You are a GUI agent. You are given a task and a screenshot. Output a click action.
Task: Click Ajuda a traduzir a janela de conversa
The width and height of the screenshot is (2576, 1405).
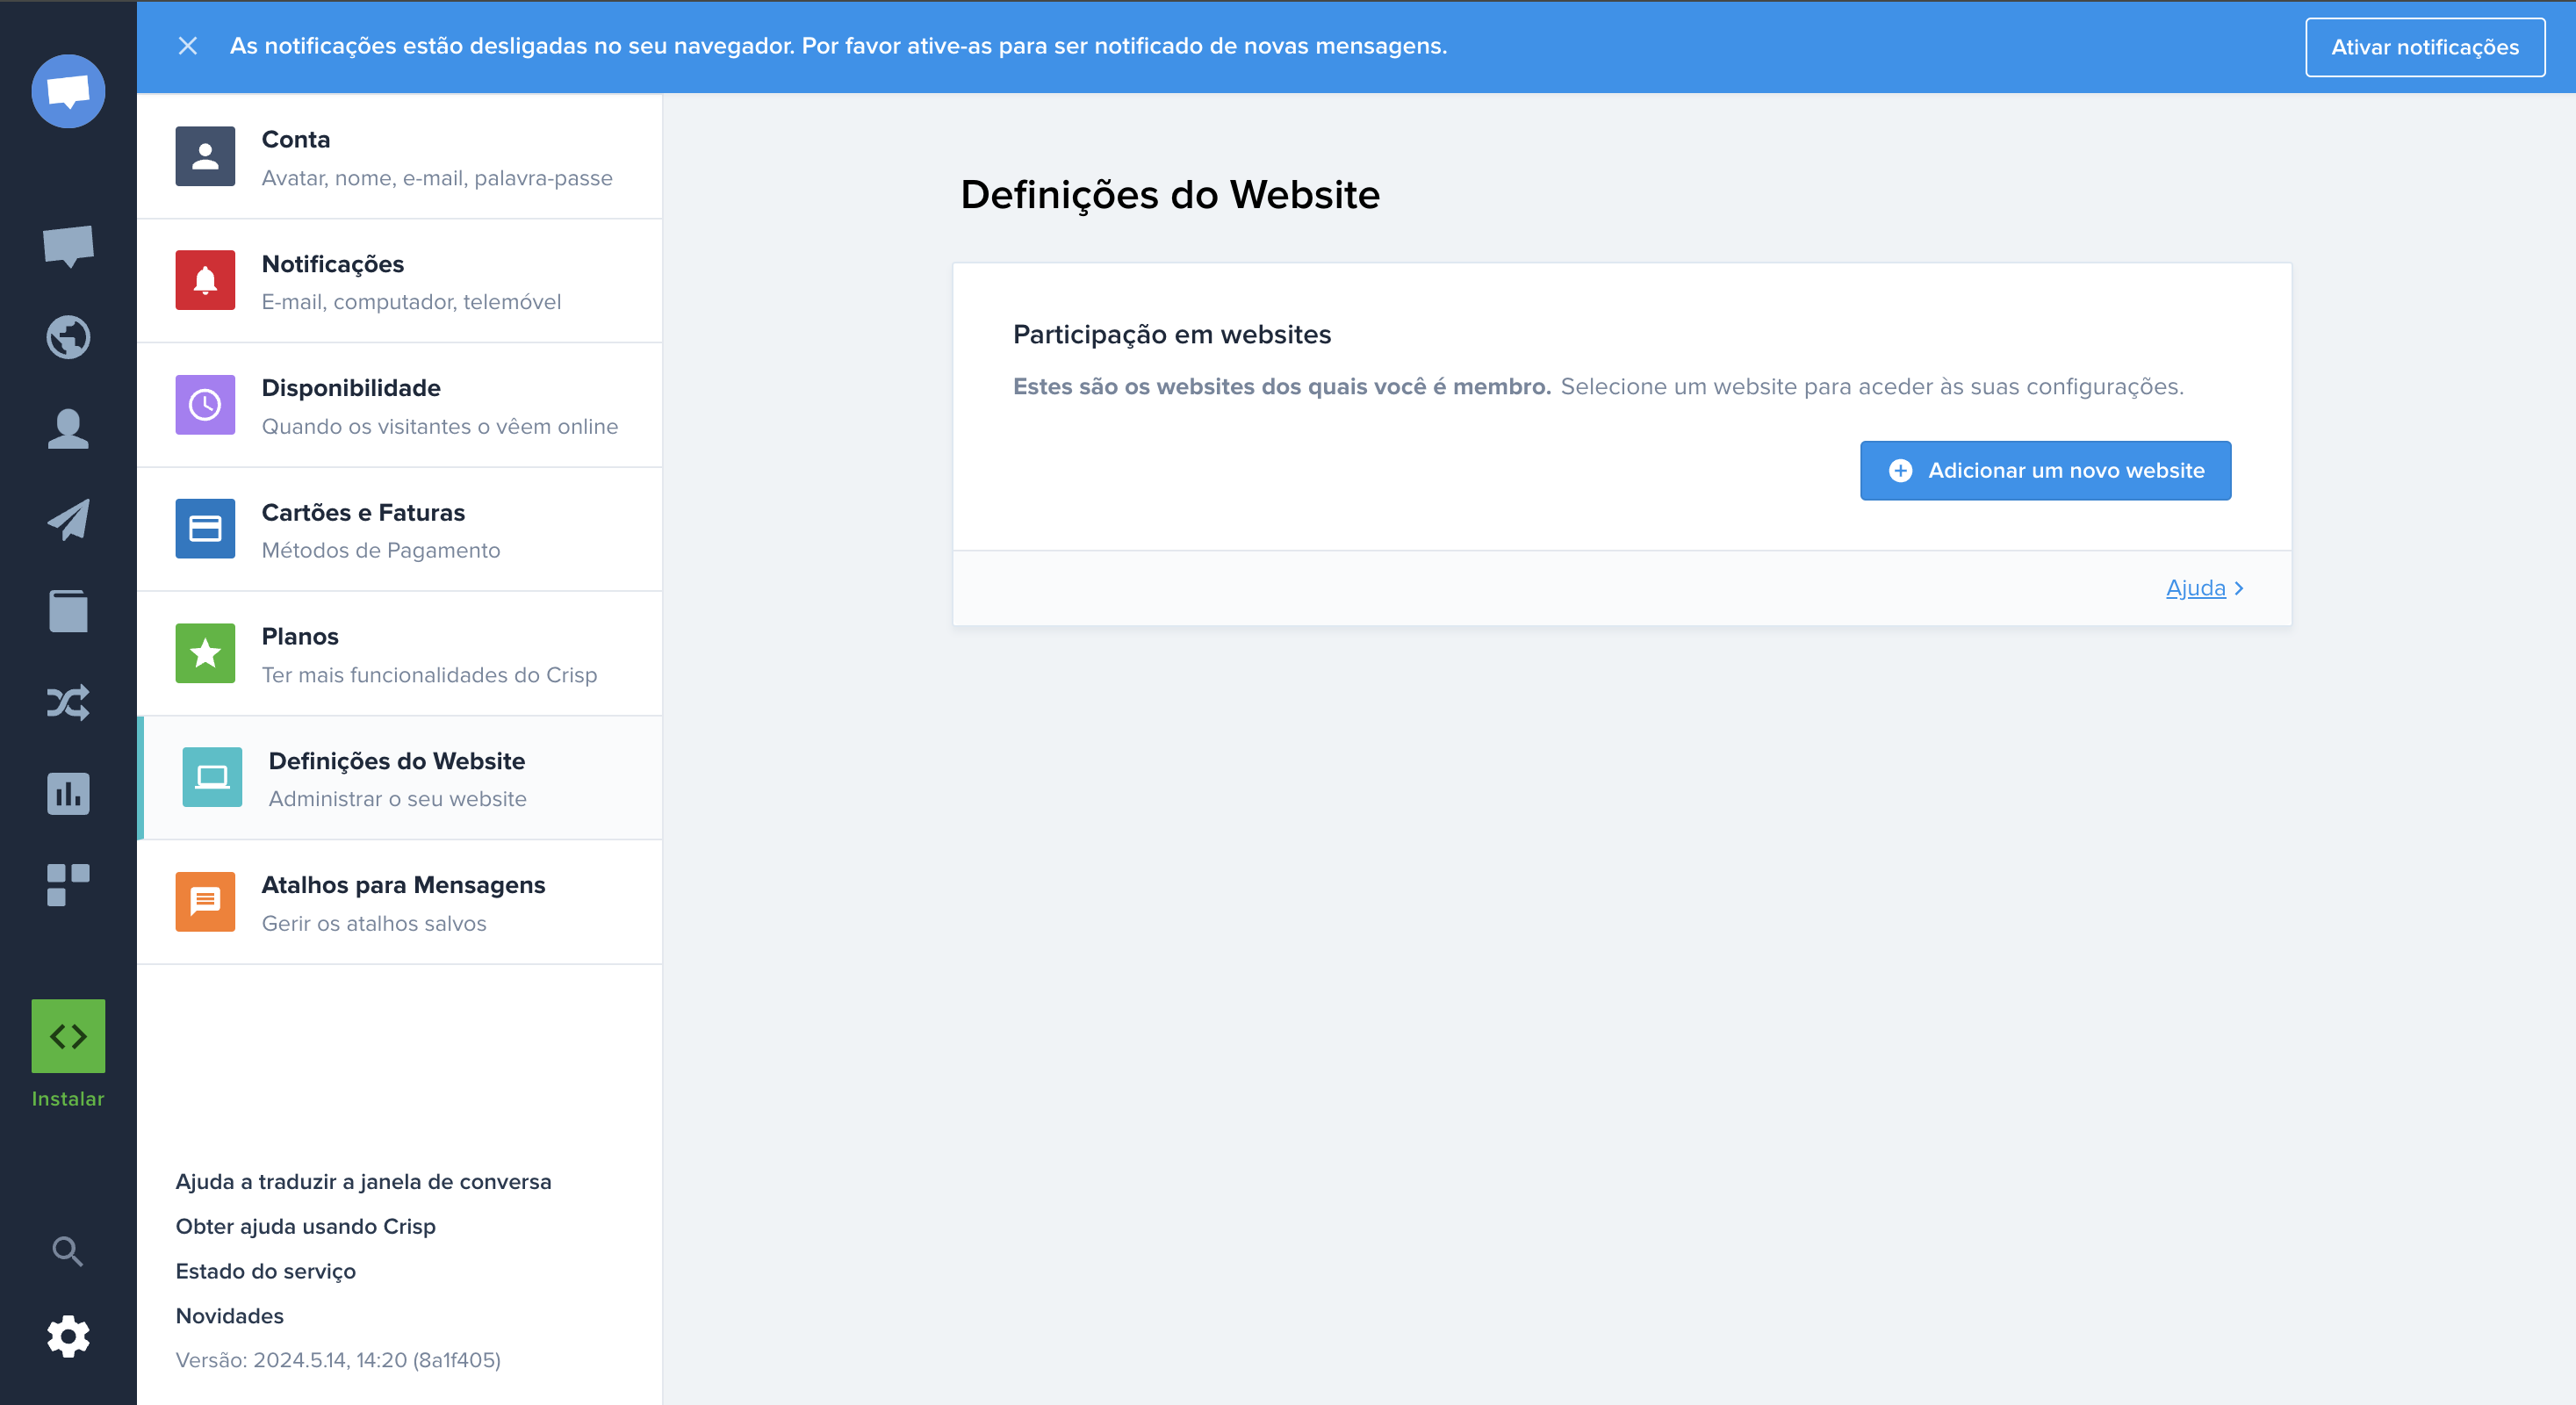click(363, 1181)
